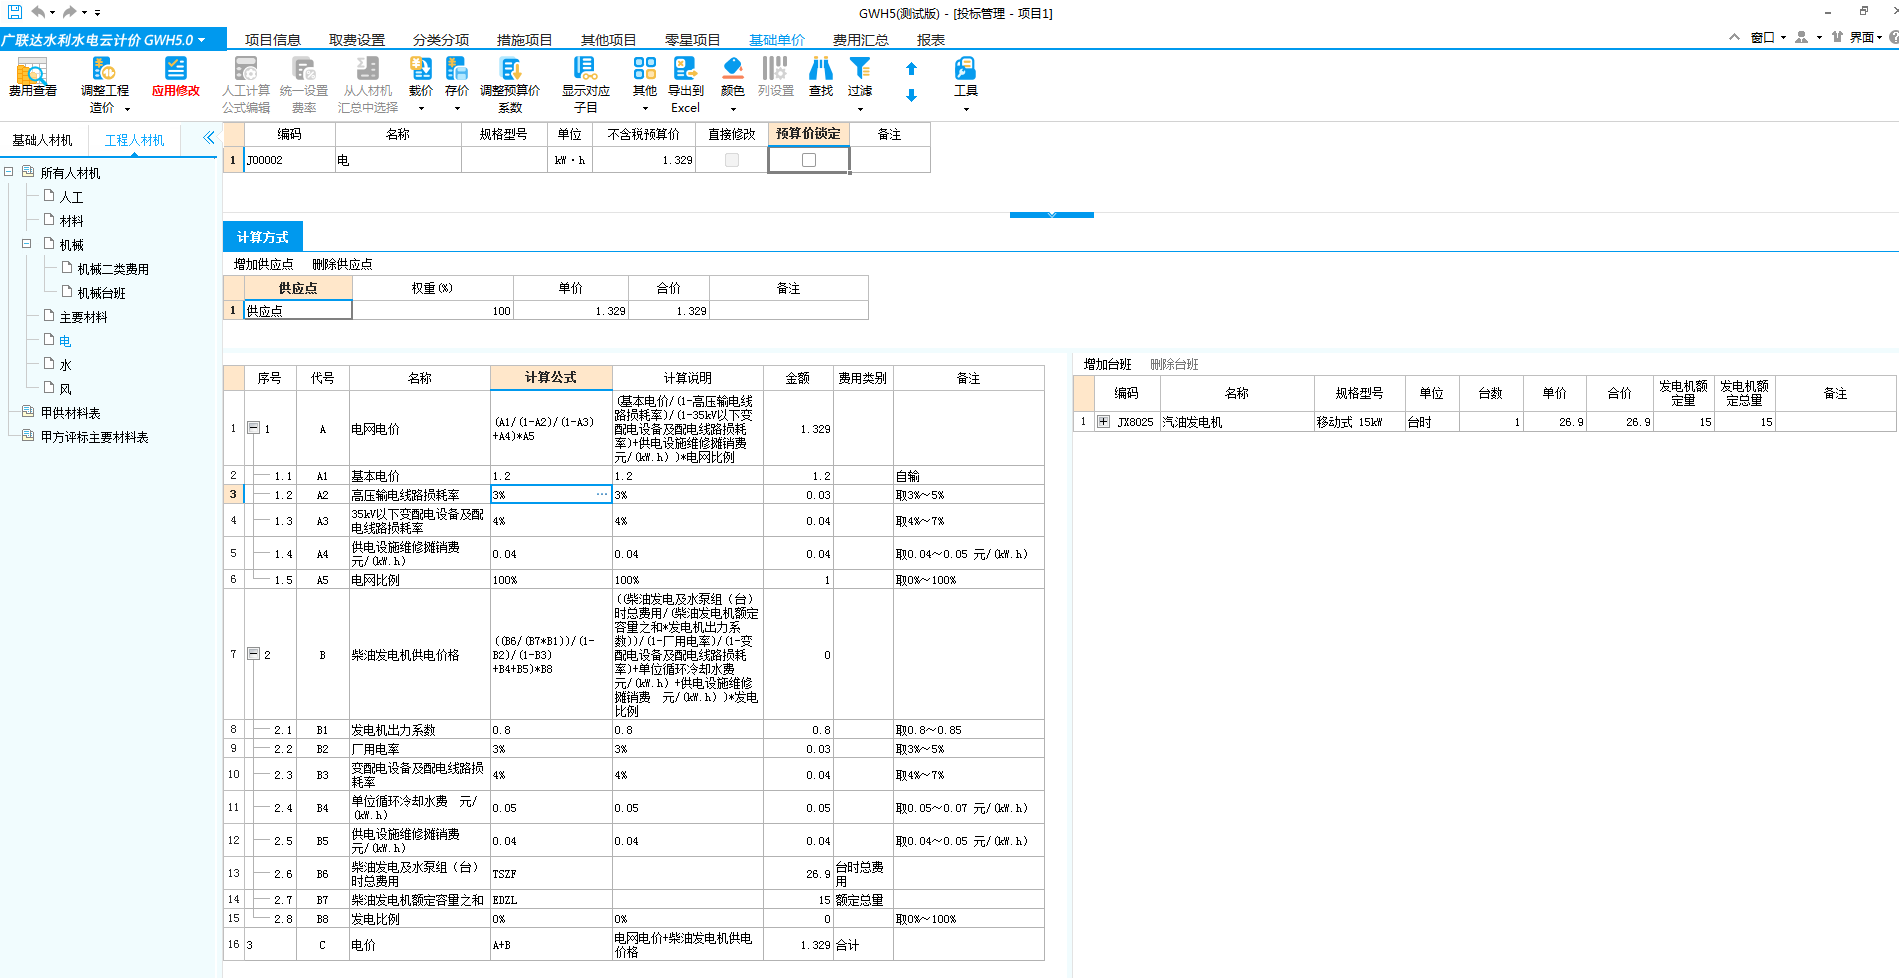Click 增加供应点 button
1899x978 pixels.
point(264,264)
